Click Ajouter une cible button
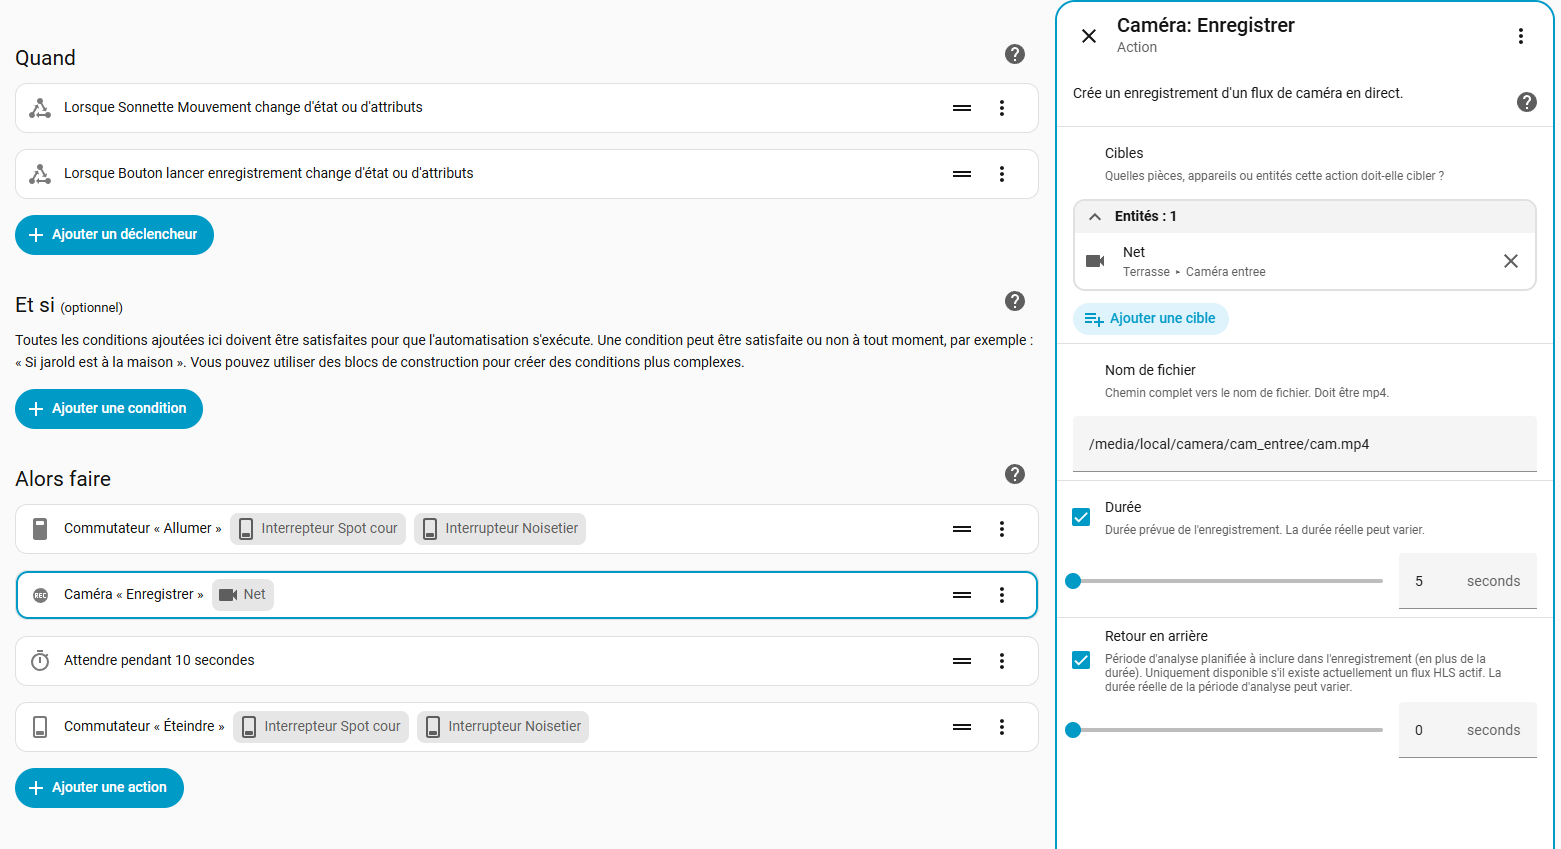The image size is (1561, 849). (1150, 319)
